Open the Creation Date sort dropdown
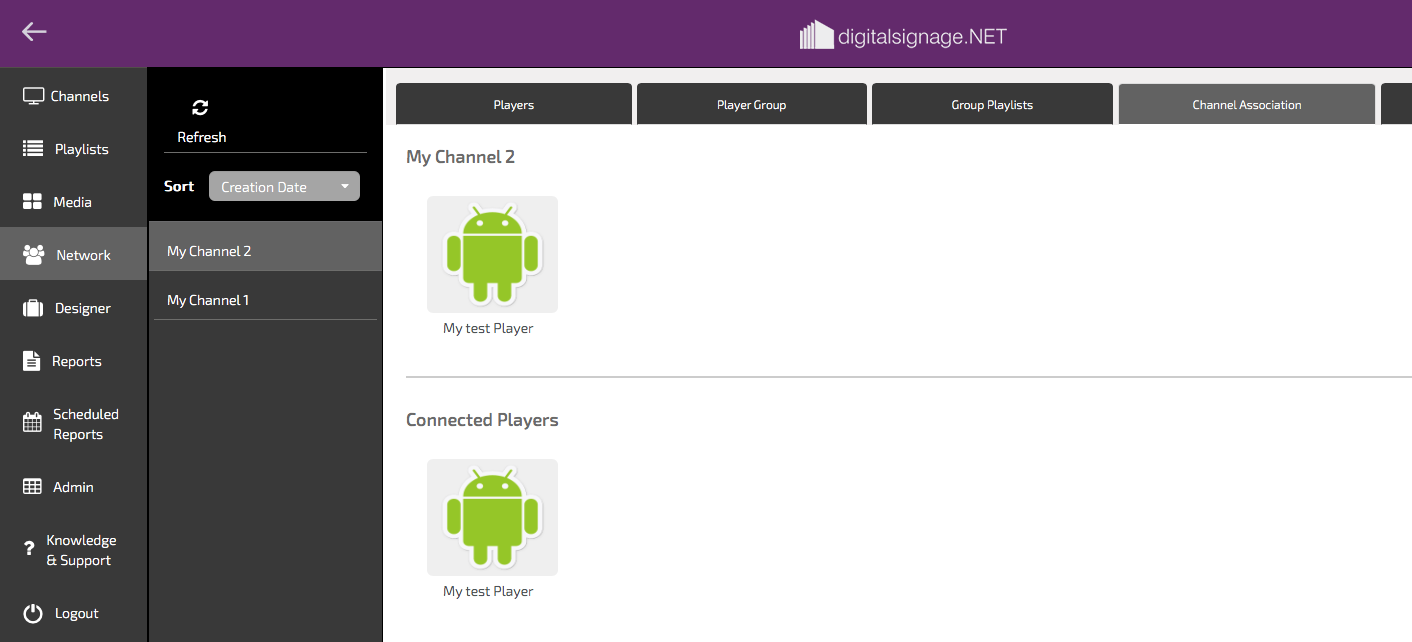This screenshot has height=642, width=1412. [x=284, y=186]
